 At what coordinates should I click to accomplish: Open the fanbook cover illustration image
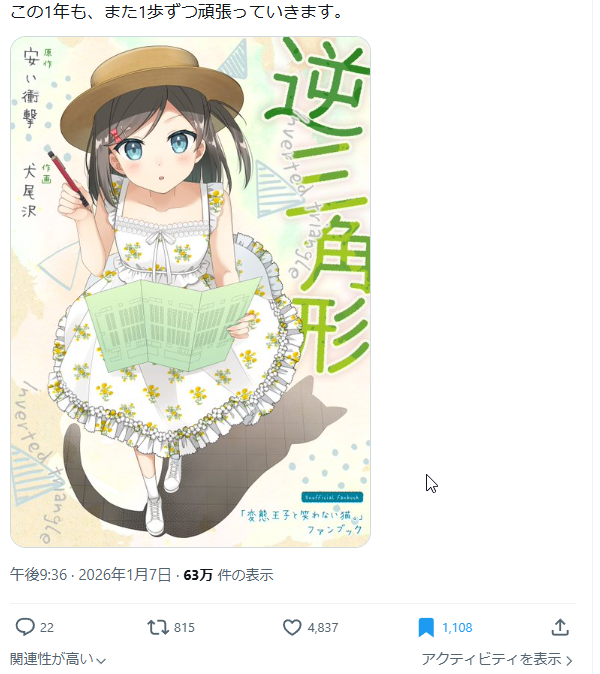[x=190, y=292]
